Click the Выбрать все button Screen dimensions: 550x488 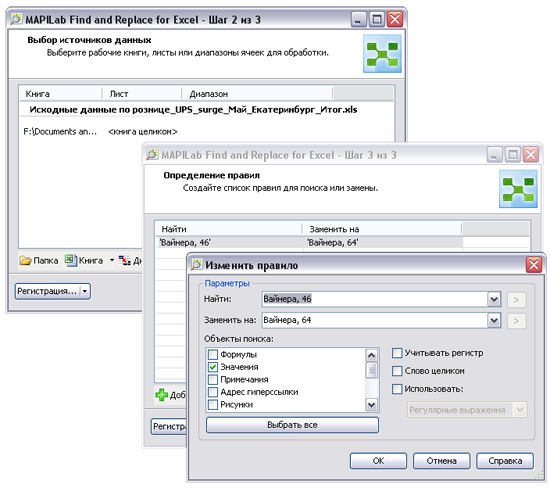click(292, 425)
